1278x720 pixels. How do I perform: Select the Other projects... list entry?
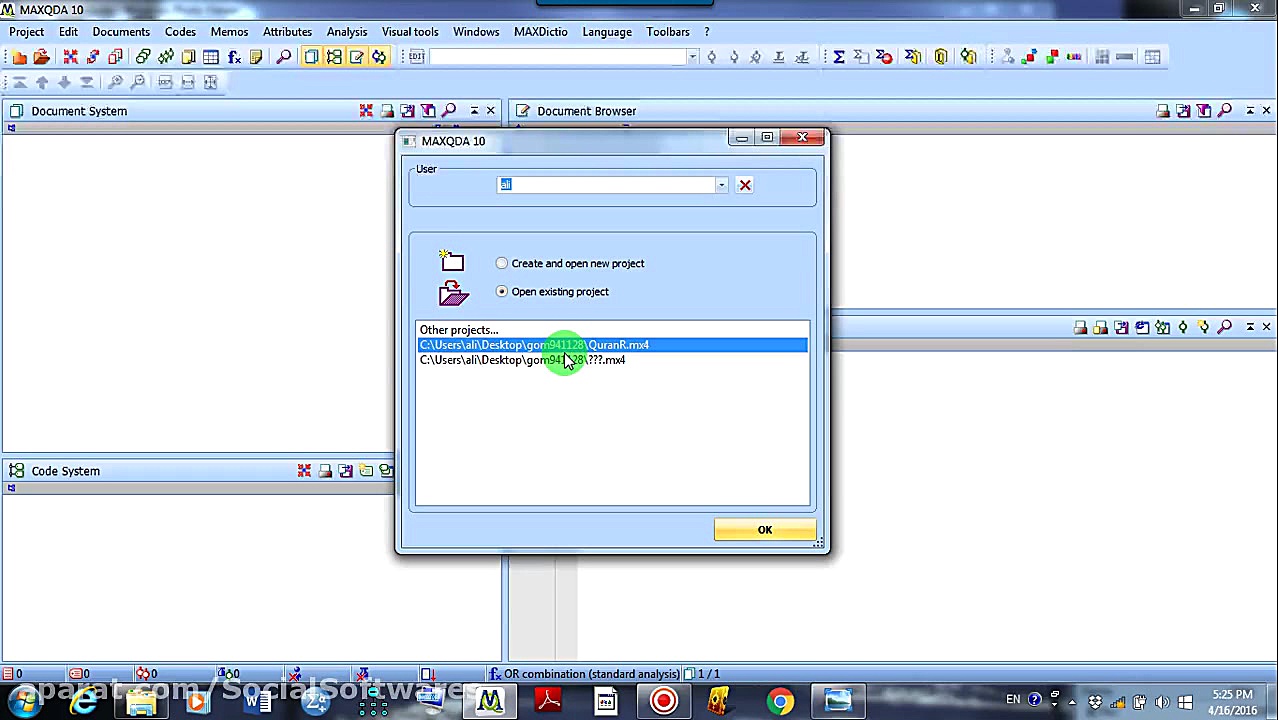pos(459,330)
